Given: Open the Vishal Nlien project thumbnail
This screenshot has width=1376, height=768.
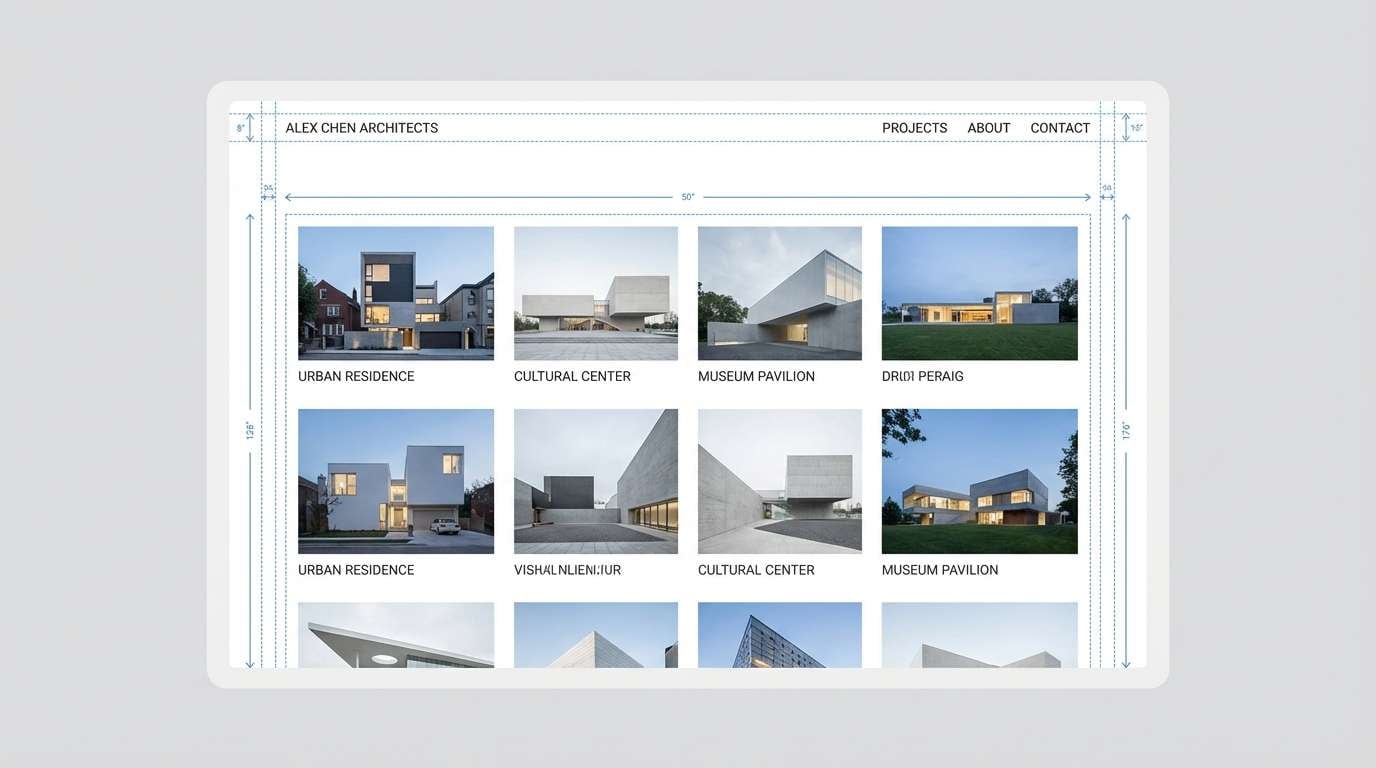Looking at the screenshot, I should pyautogui.click(x=596, y=480).
